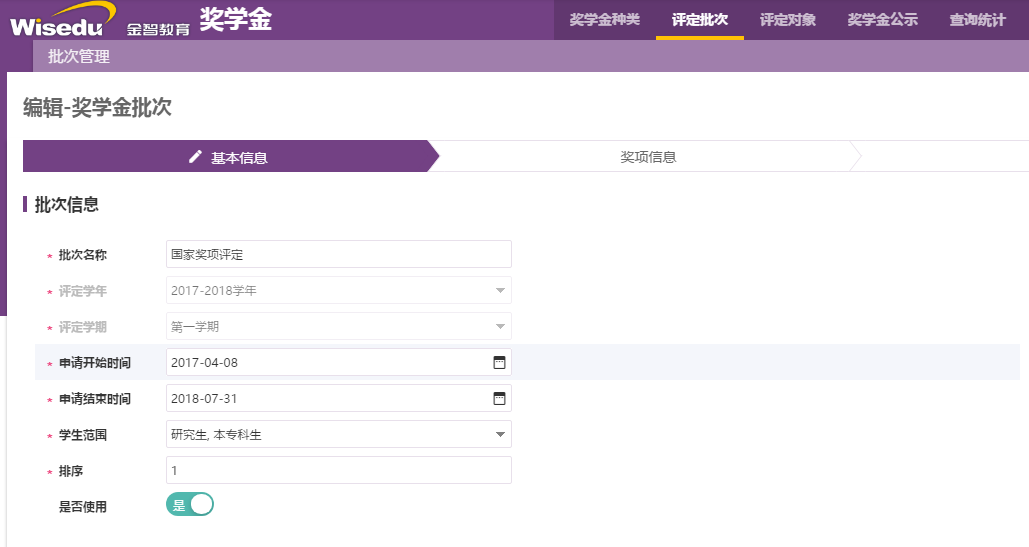Toggle the 是否使用 switch

[x=190, y=504]
